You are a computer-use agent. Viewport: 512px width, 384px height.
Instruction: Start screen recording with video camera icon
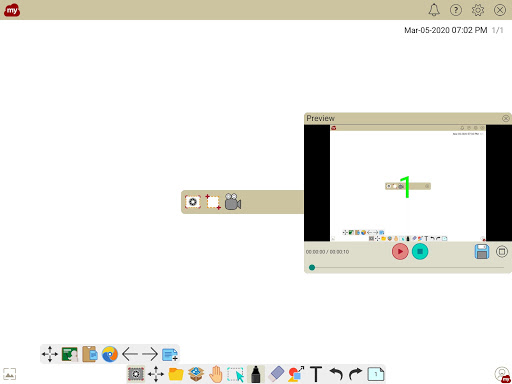point(233,202)
